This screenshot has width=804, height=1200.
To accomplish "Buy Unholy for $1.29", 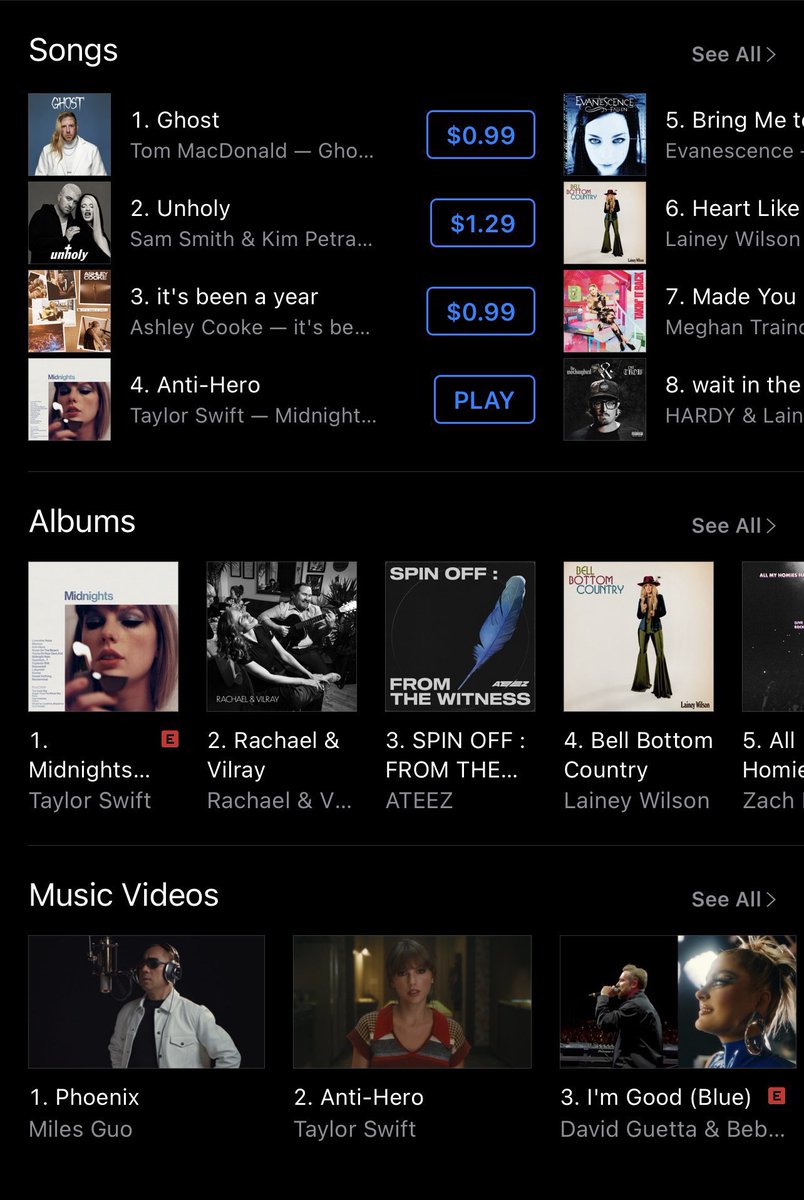I will click(483, 223).
